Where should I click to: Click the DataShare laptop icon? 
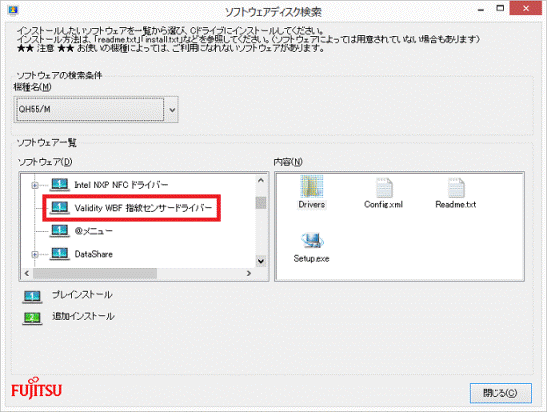pos(60,254)
